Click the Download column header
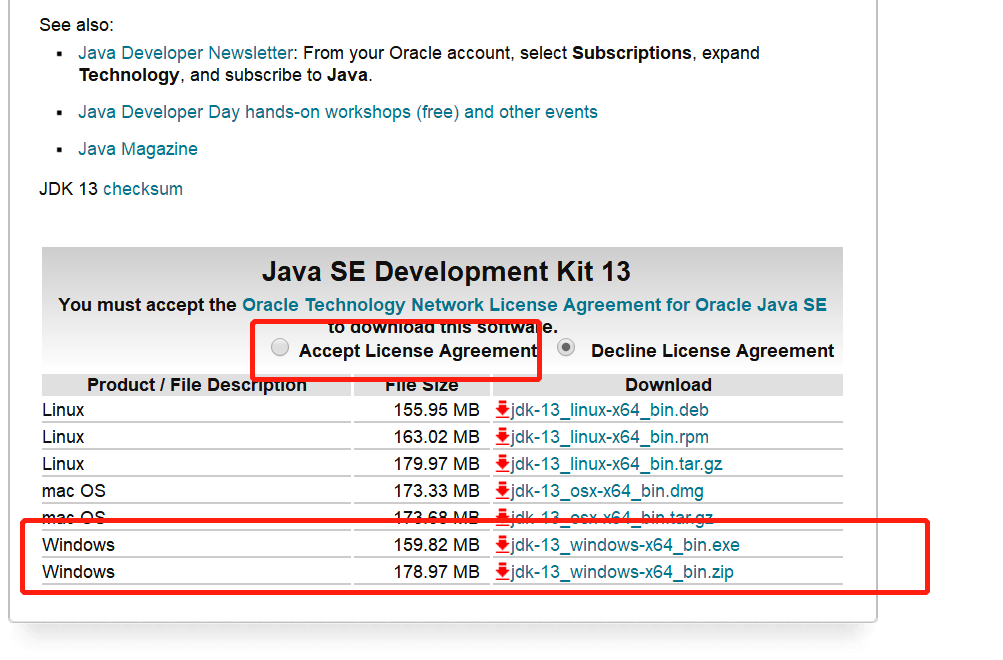Screen dimensions: 1003x660 coord(668,385)
